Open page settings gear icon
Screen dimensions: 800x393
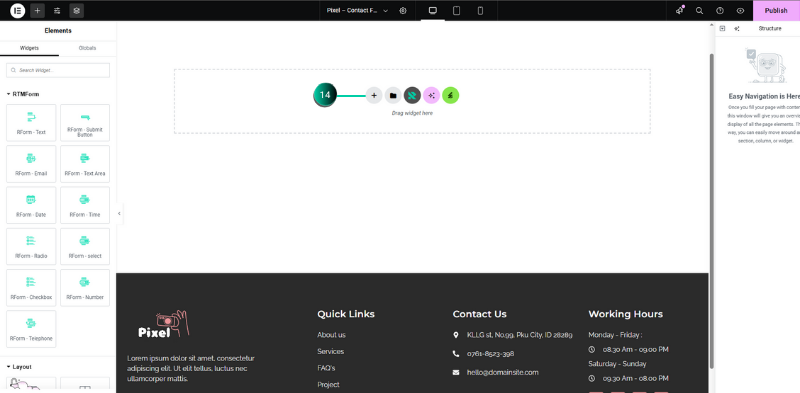[x=403, y=10]
